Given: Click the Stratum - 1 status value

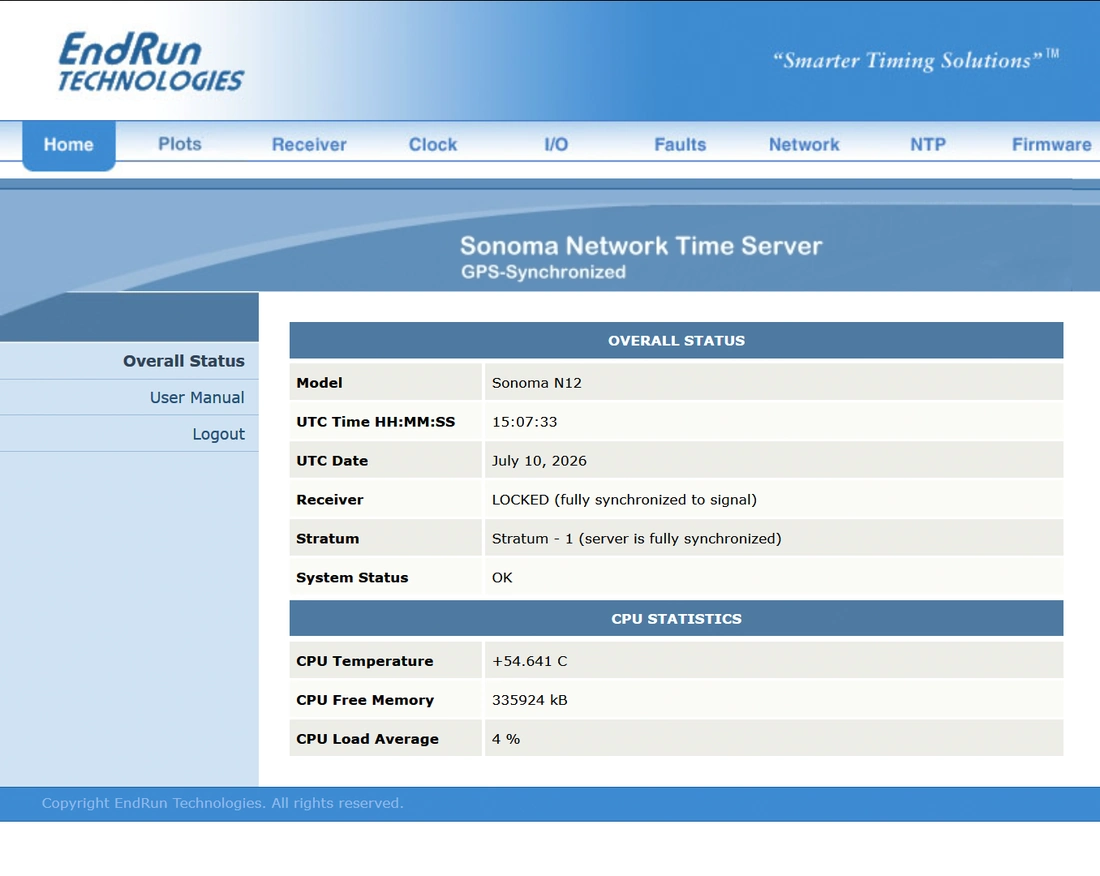Looking at the screenshot, I should point(636,539).
